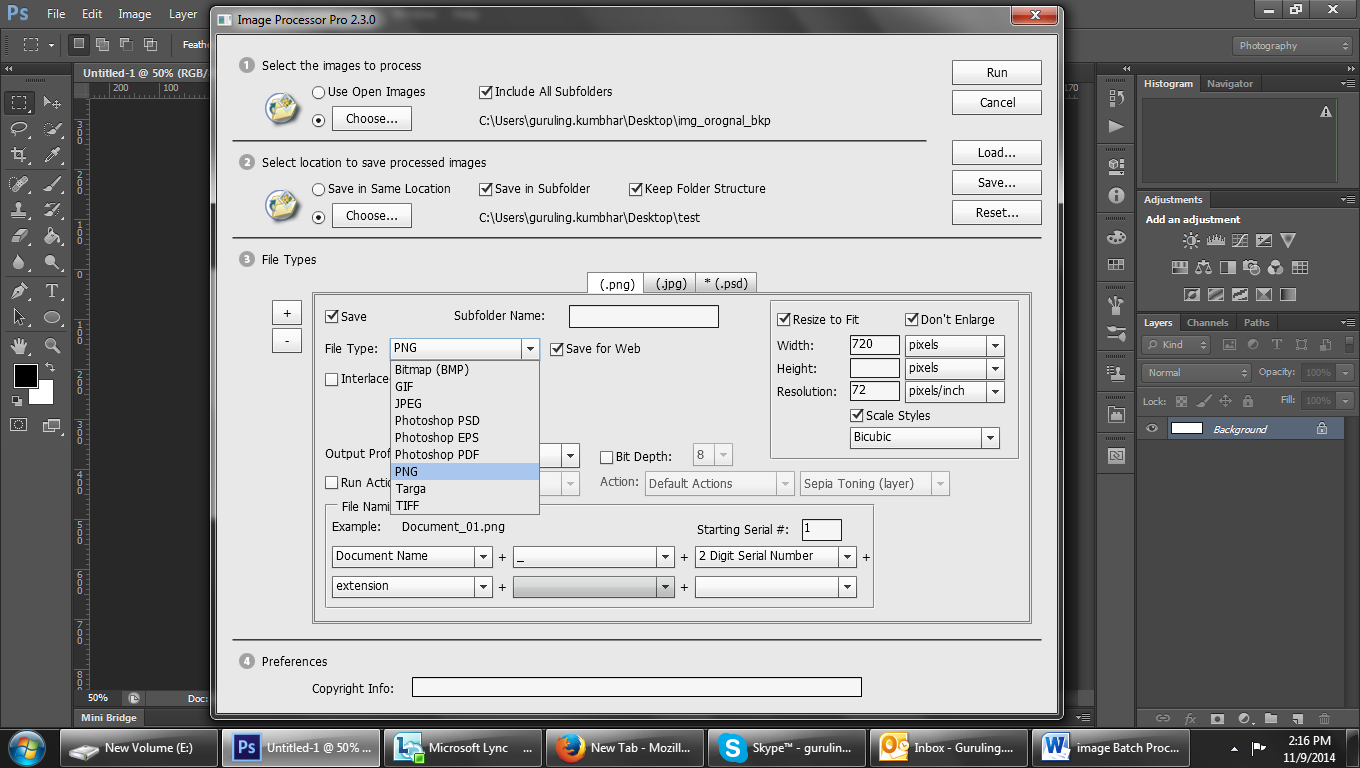
Task: Add a Brightness/Contrast adjustment
Action: 1190,240
